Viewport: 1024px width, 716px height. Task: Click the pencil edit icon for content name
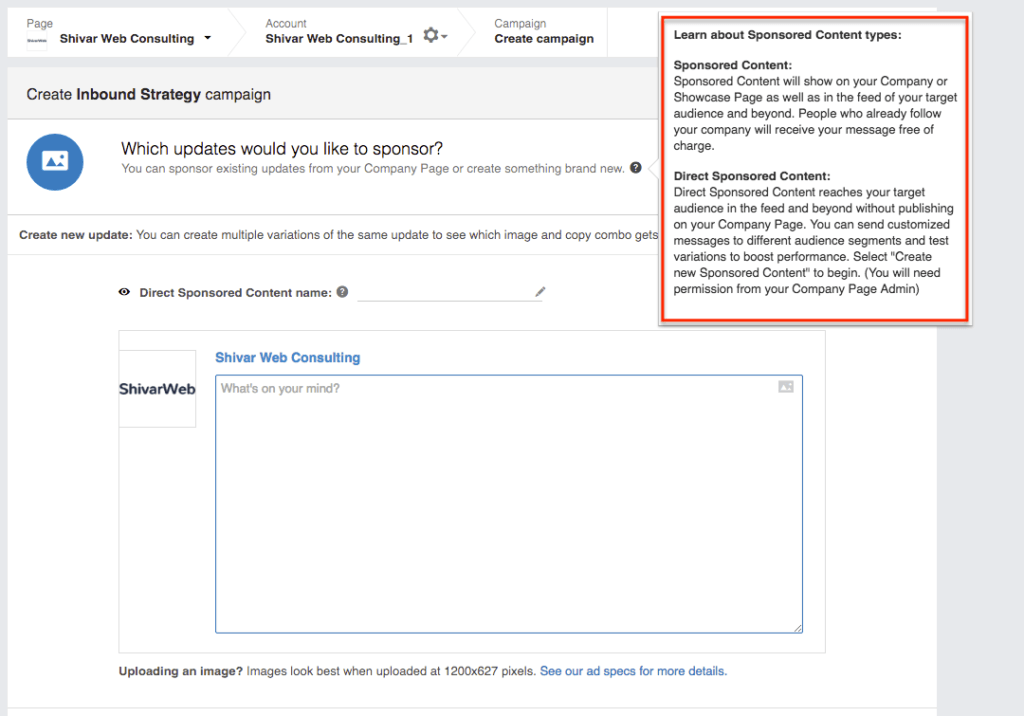[x=540, y=291]
